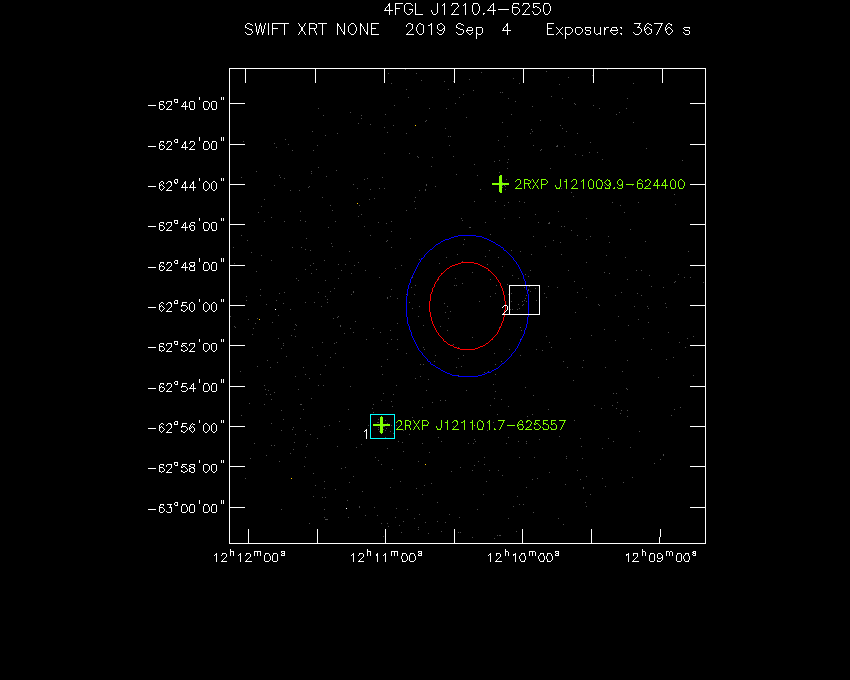The image size is (850, 680).
Task: Click the declination label -62°46'00"
Action: click(x=186, y=226)
